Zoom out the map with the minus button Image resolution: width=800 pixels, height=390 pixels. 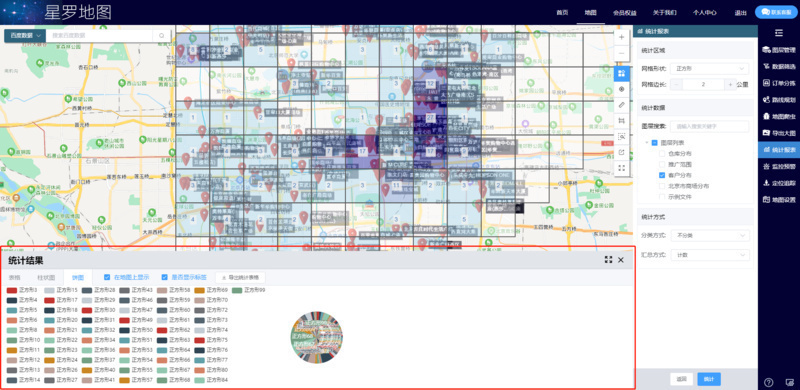(x=621, y=53)
